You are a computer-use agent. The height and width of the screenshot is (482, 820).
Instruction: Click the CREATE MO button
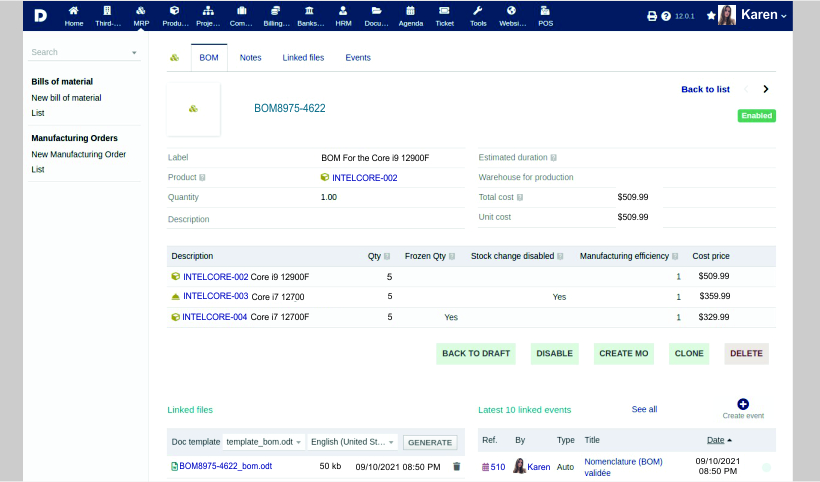[x=624, y=353]
